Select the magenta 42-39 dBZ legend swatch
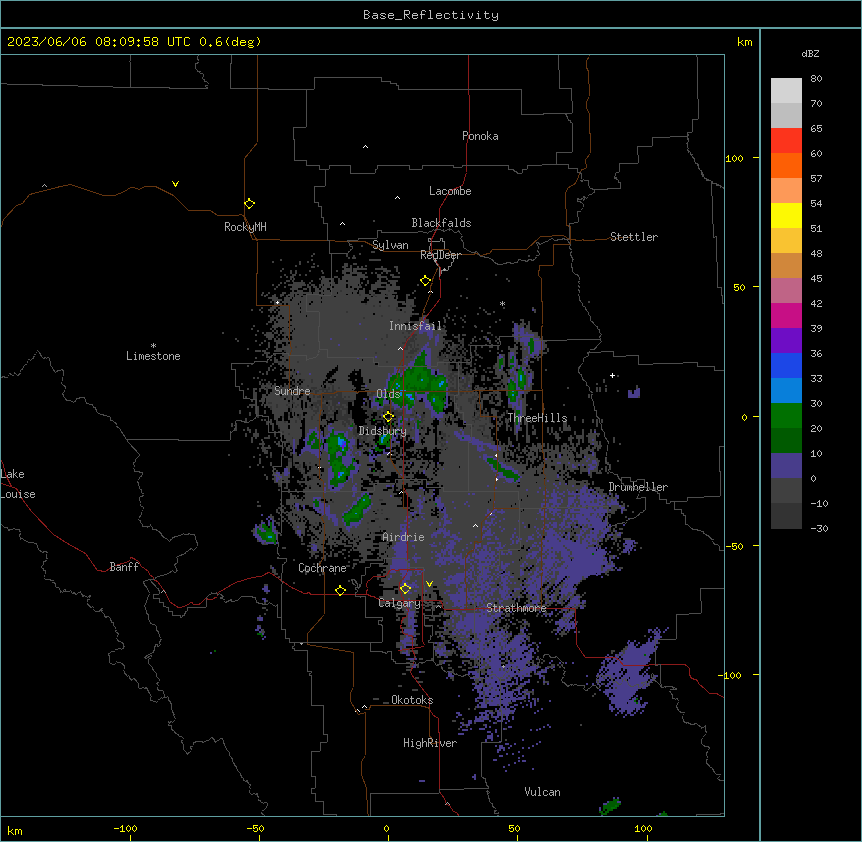This screenshot has height=842, width=862. (786, 315)
